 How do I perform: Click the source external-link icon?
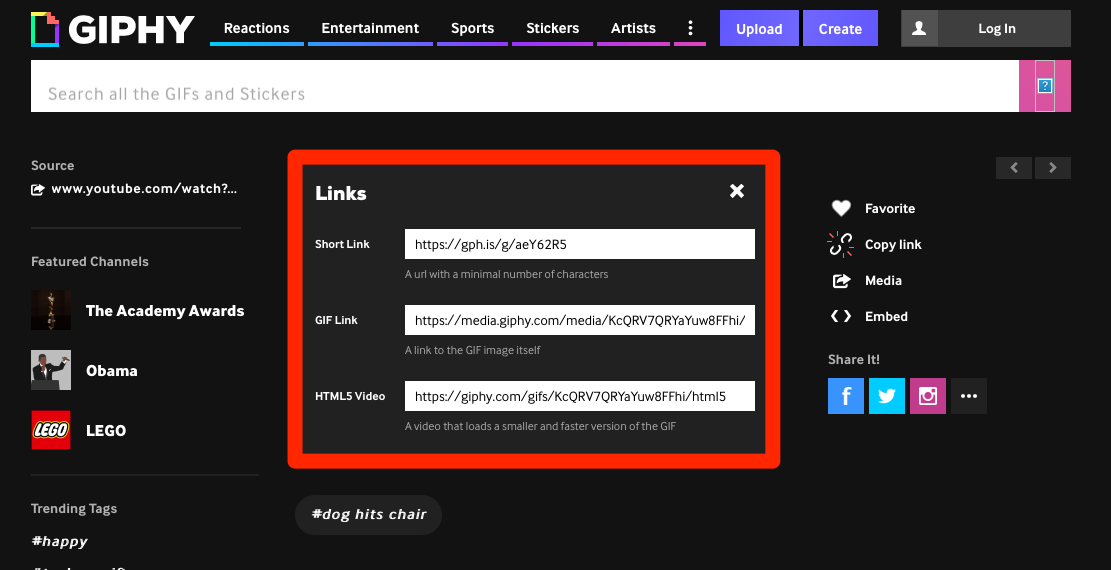38,189
